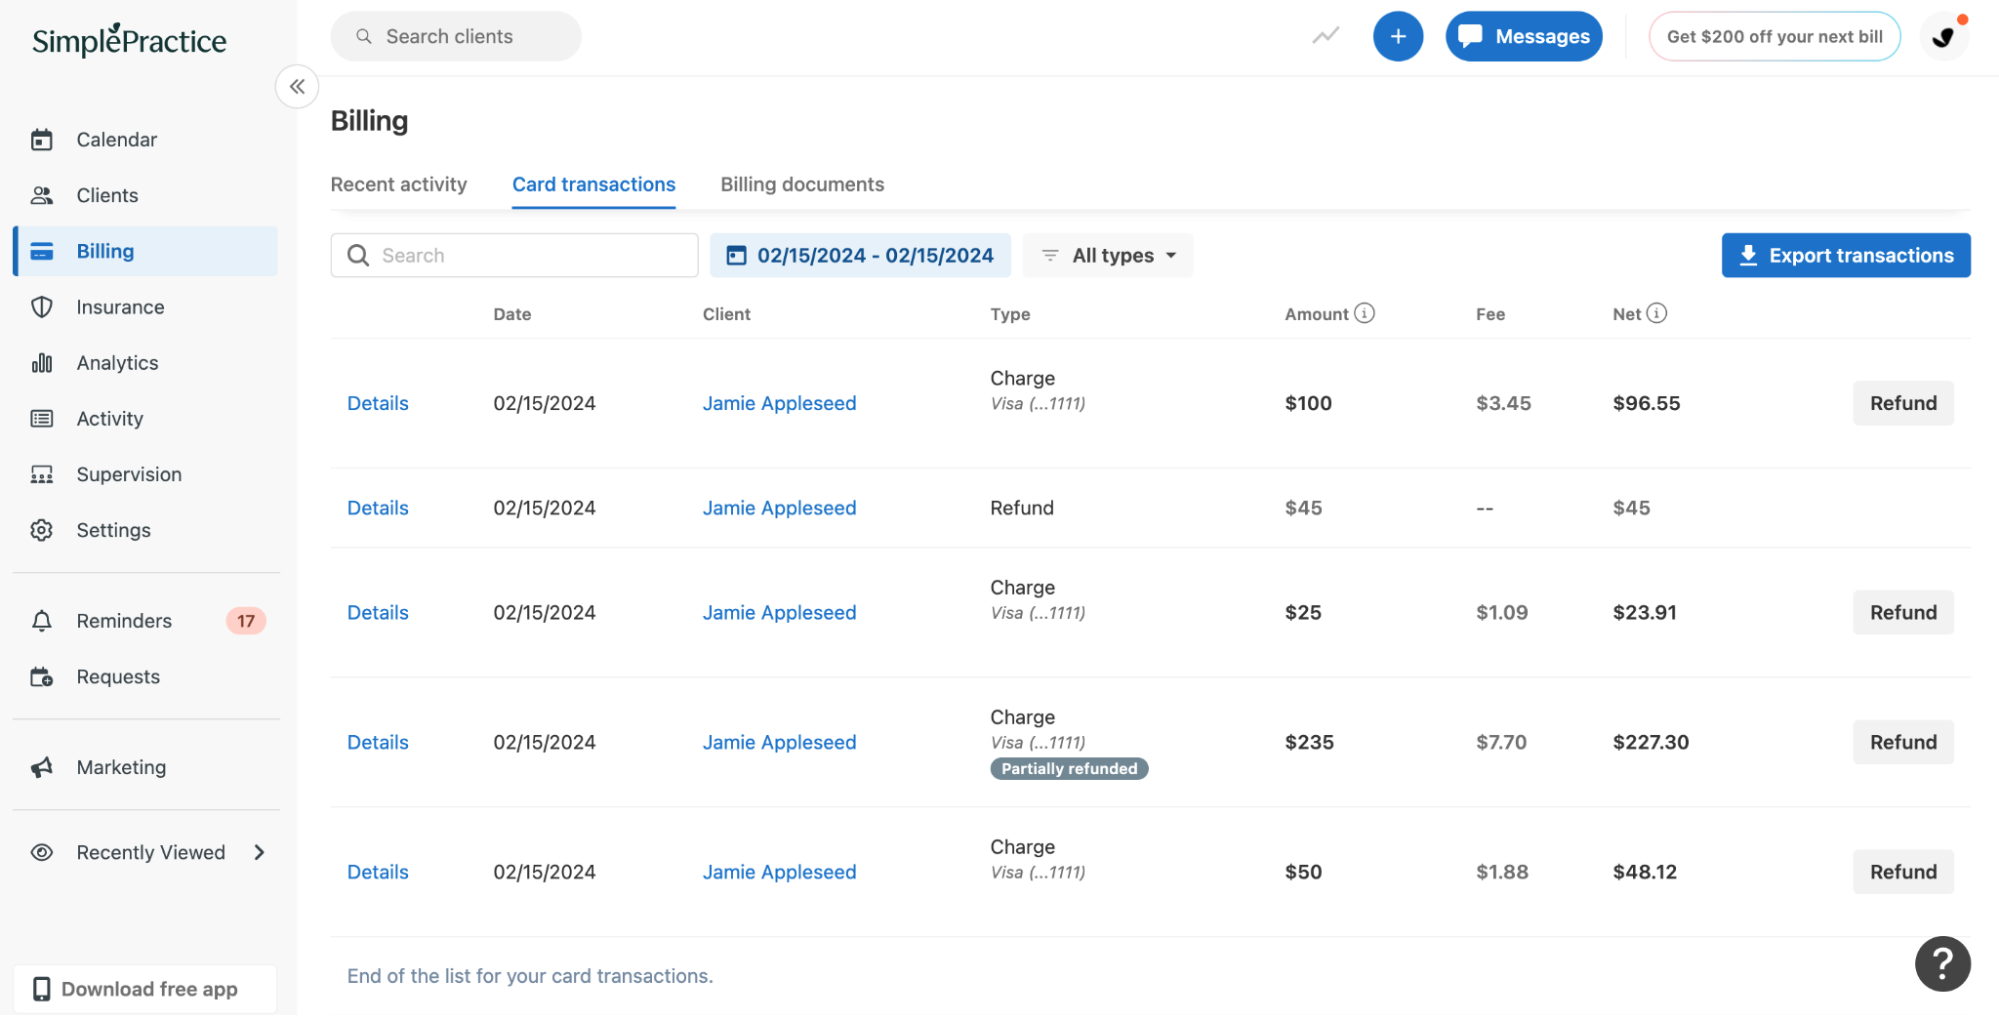Open Marketing from the sidebar menu

145,768
